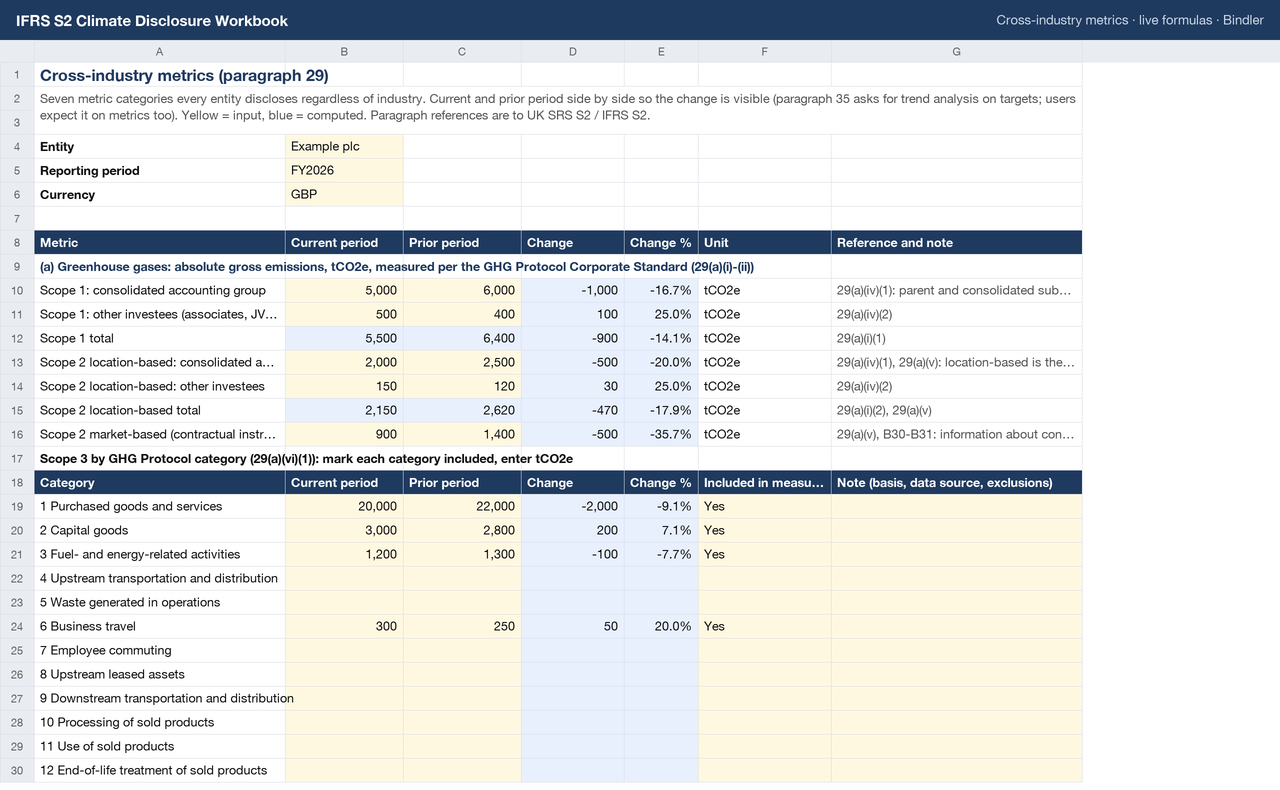Screen dimensions: 1280x790
Task: Select 'Scope 1: other investees' row label
Action: (160, 314)
